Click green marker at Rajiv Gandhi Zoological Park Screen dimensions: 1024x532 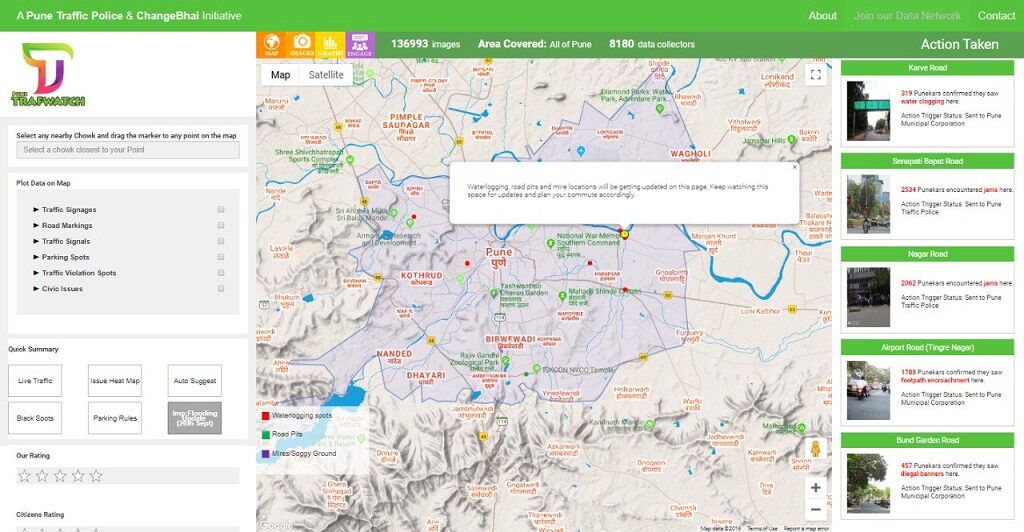click(505, 360)
